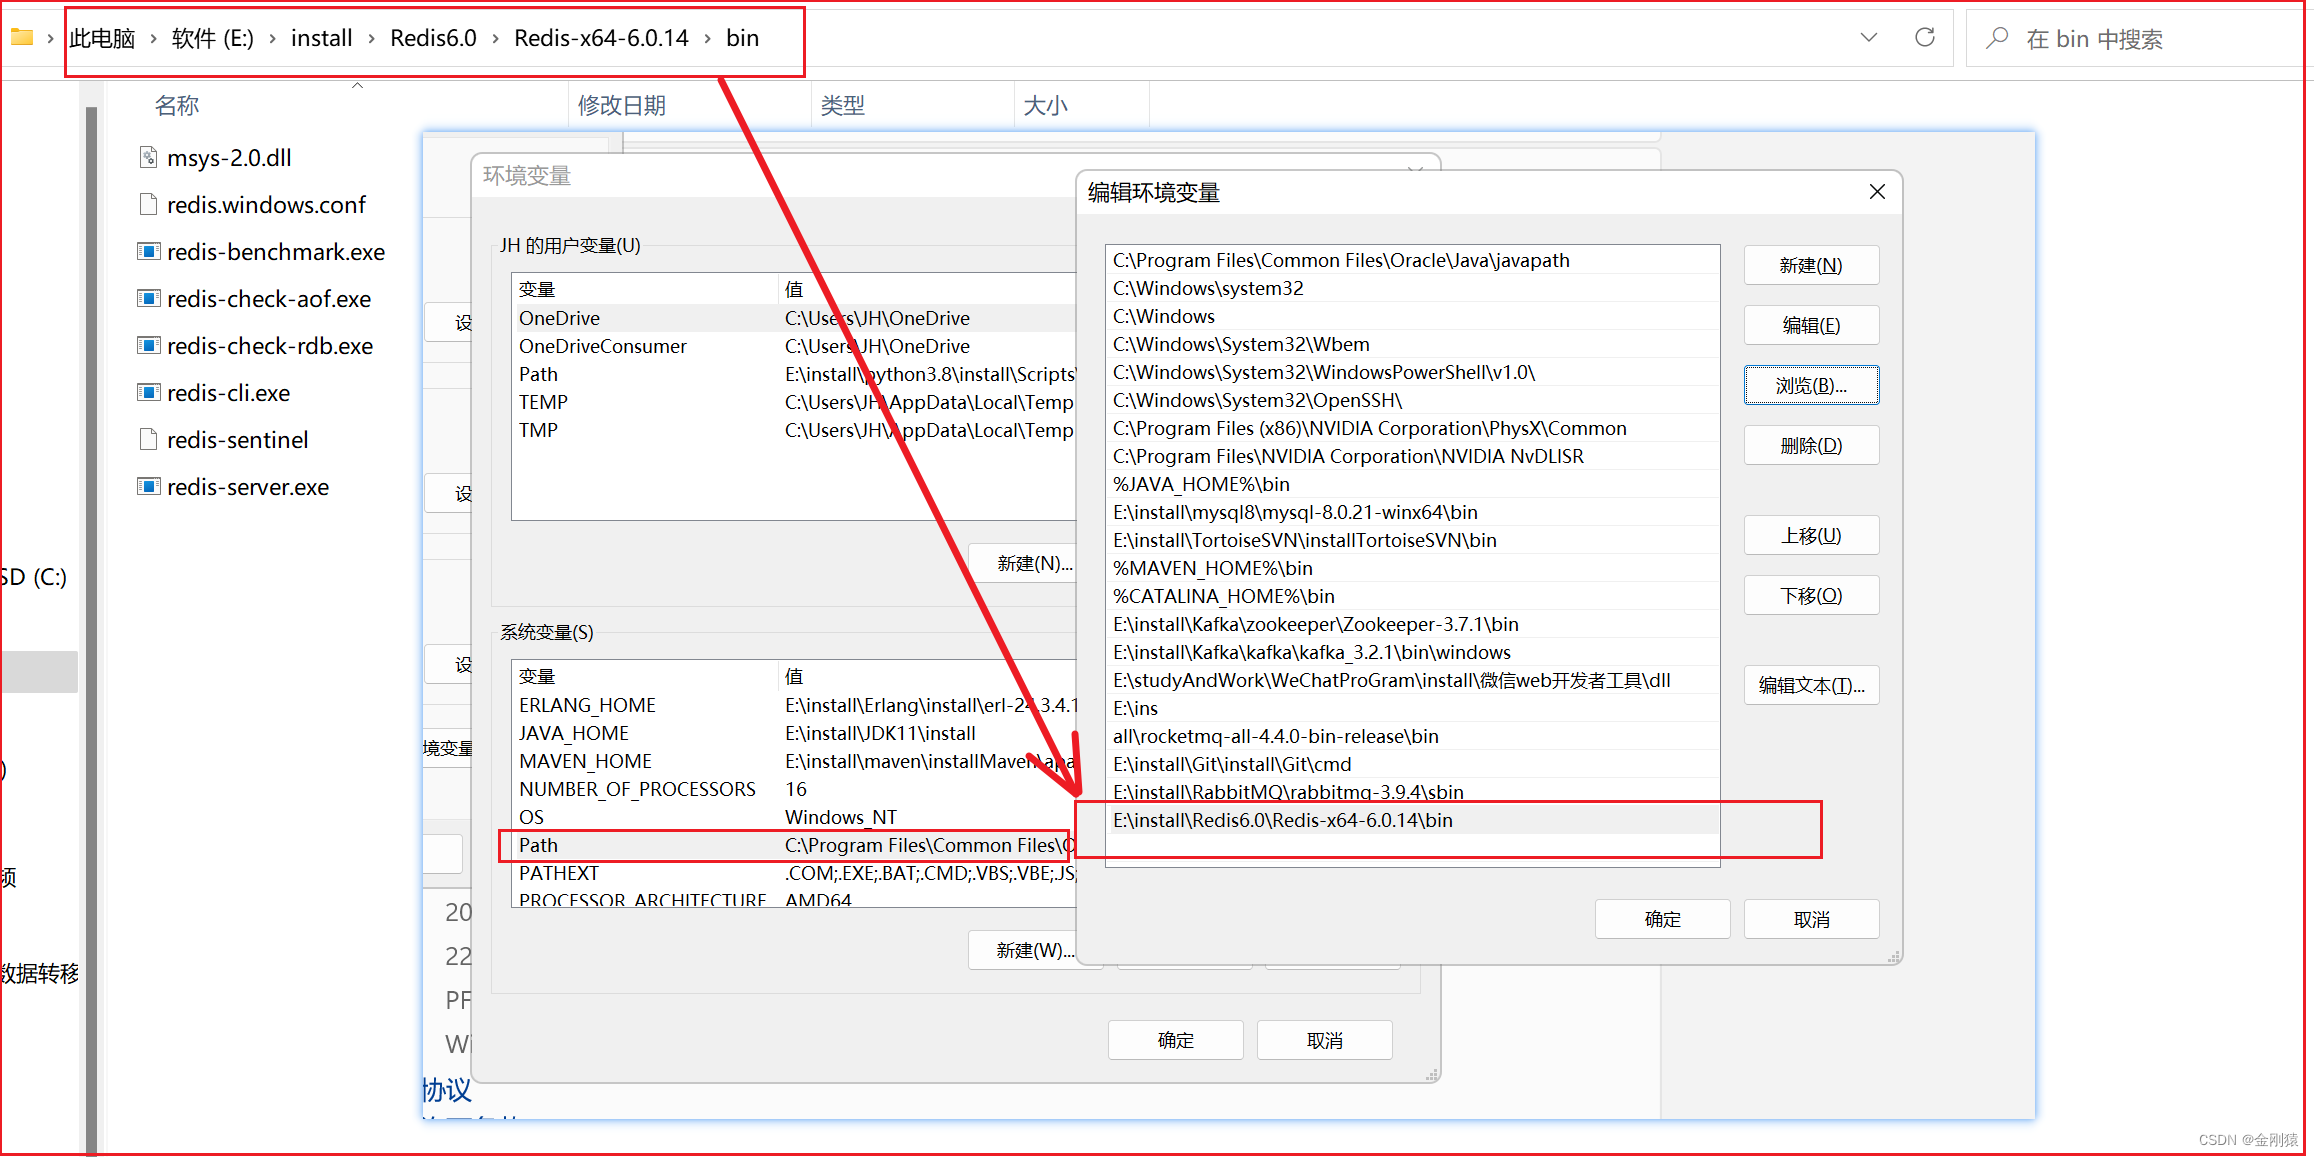Click the 删除(D) button
Image resolution: width=2314 pixels, height=1157 pixels.
(x=1811, y=445)
